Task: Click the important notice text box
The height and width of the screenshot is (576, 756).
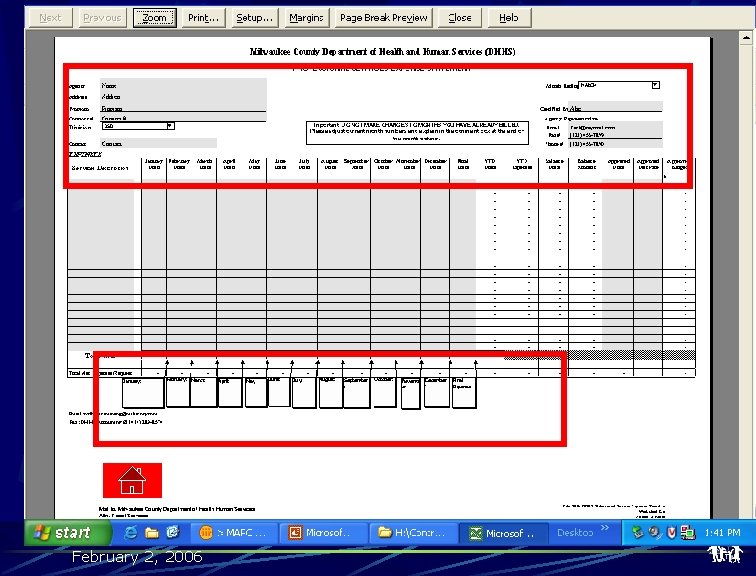Action: (x=418, y=133)
